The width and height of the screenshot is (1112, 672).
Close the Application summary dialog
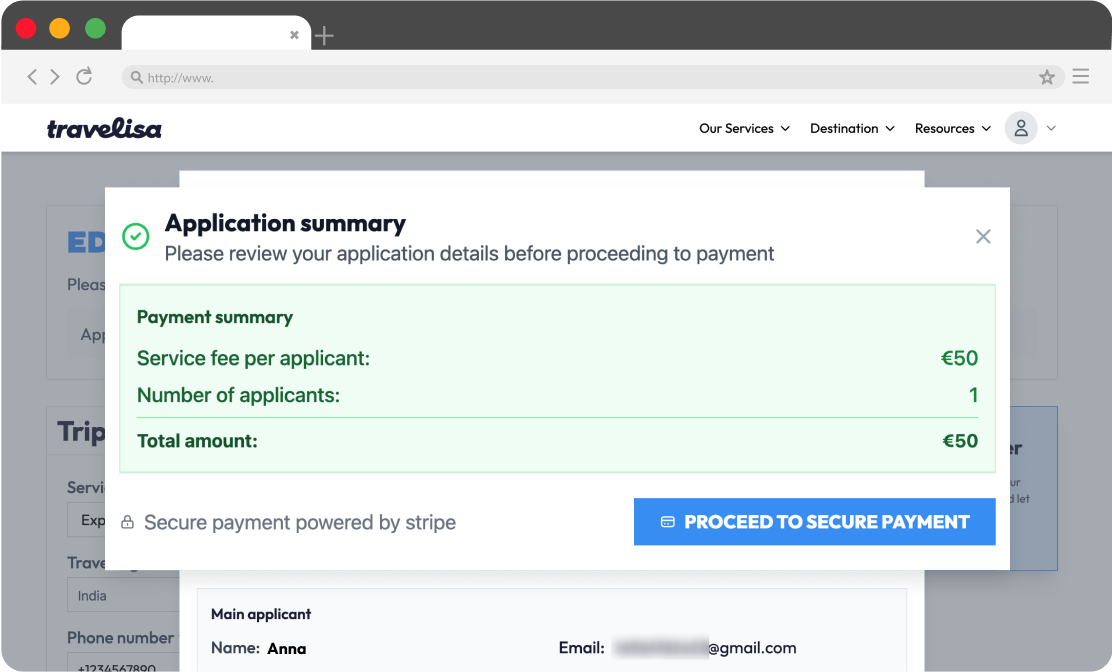pos(983,236)
